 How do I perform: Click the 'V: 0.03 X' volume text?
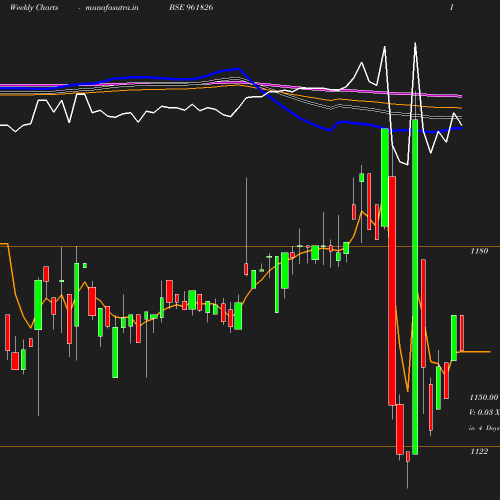pyautogui.click(x=484, y=412)
